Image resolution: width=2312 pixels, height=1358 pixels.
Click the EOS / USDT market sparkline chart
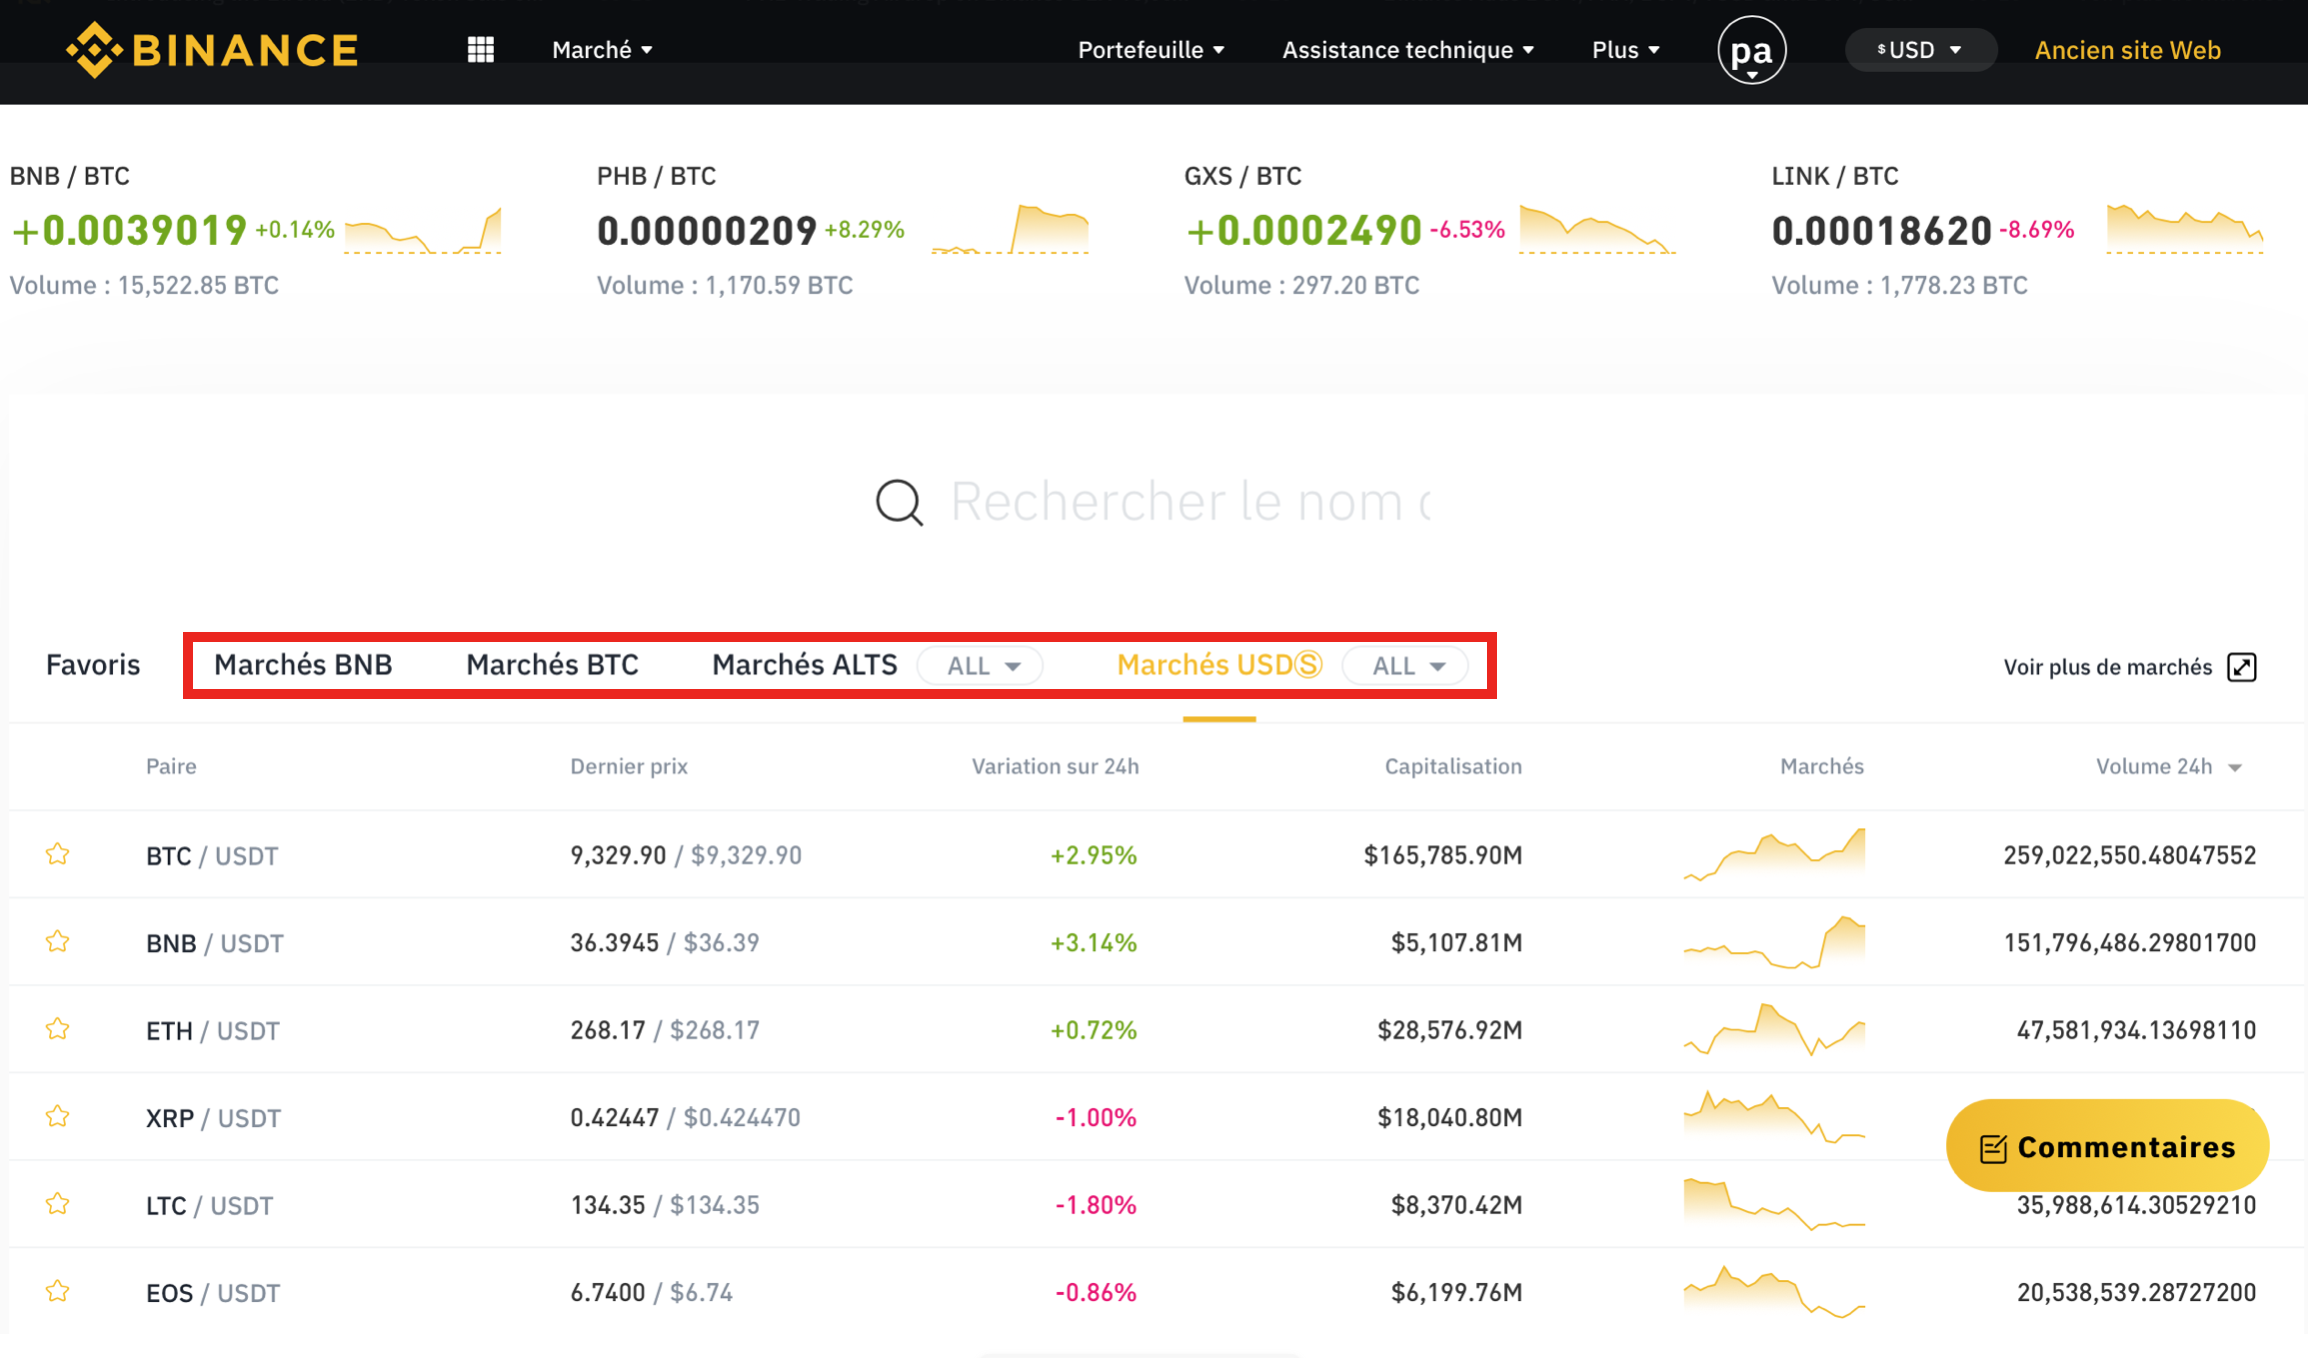(x=1774, y=1291)
